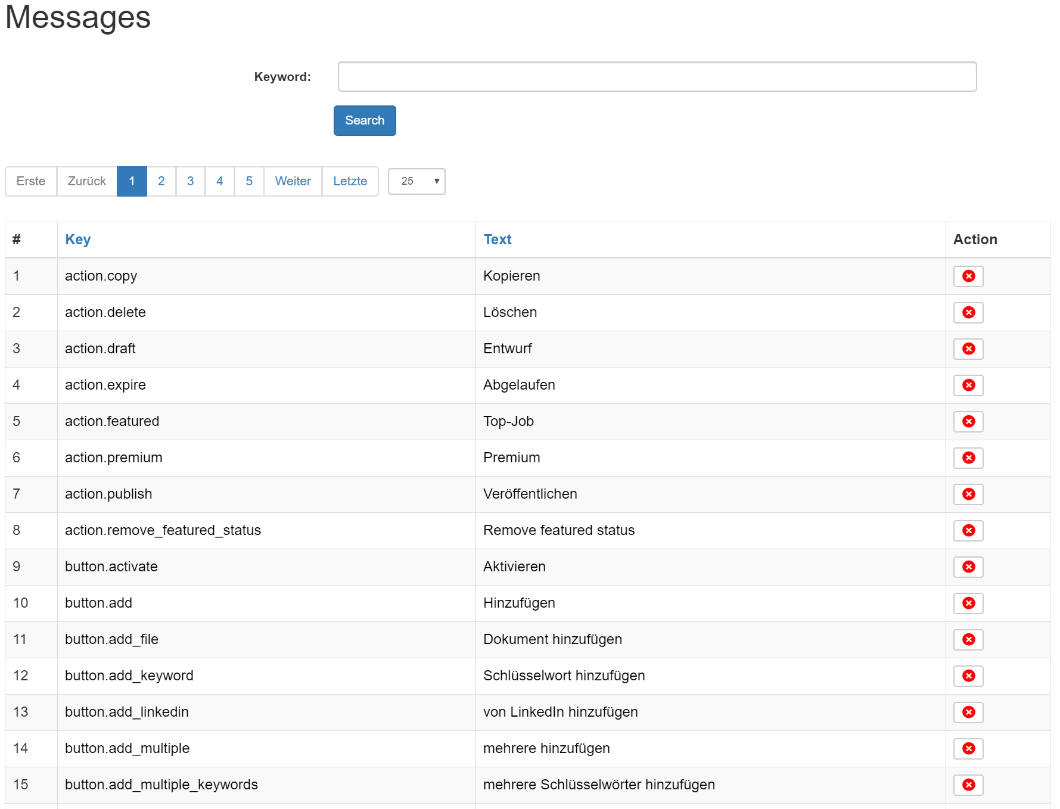This screenshot has width=1060, height=809.
Task: Sort the table by Key column
Action: tap(78, 239)
